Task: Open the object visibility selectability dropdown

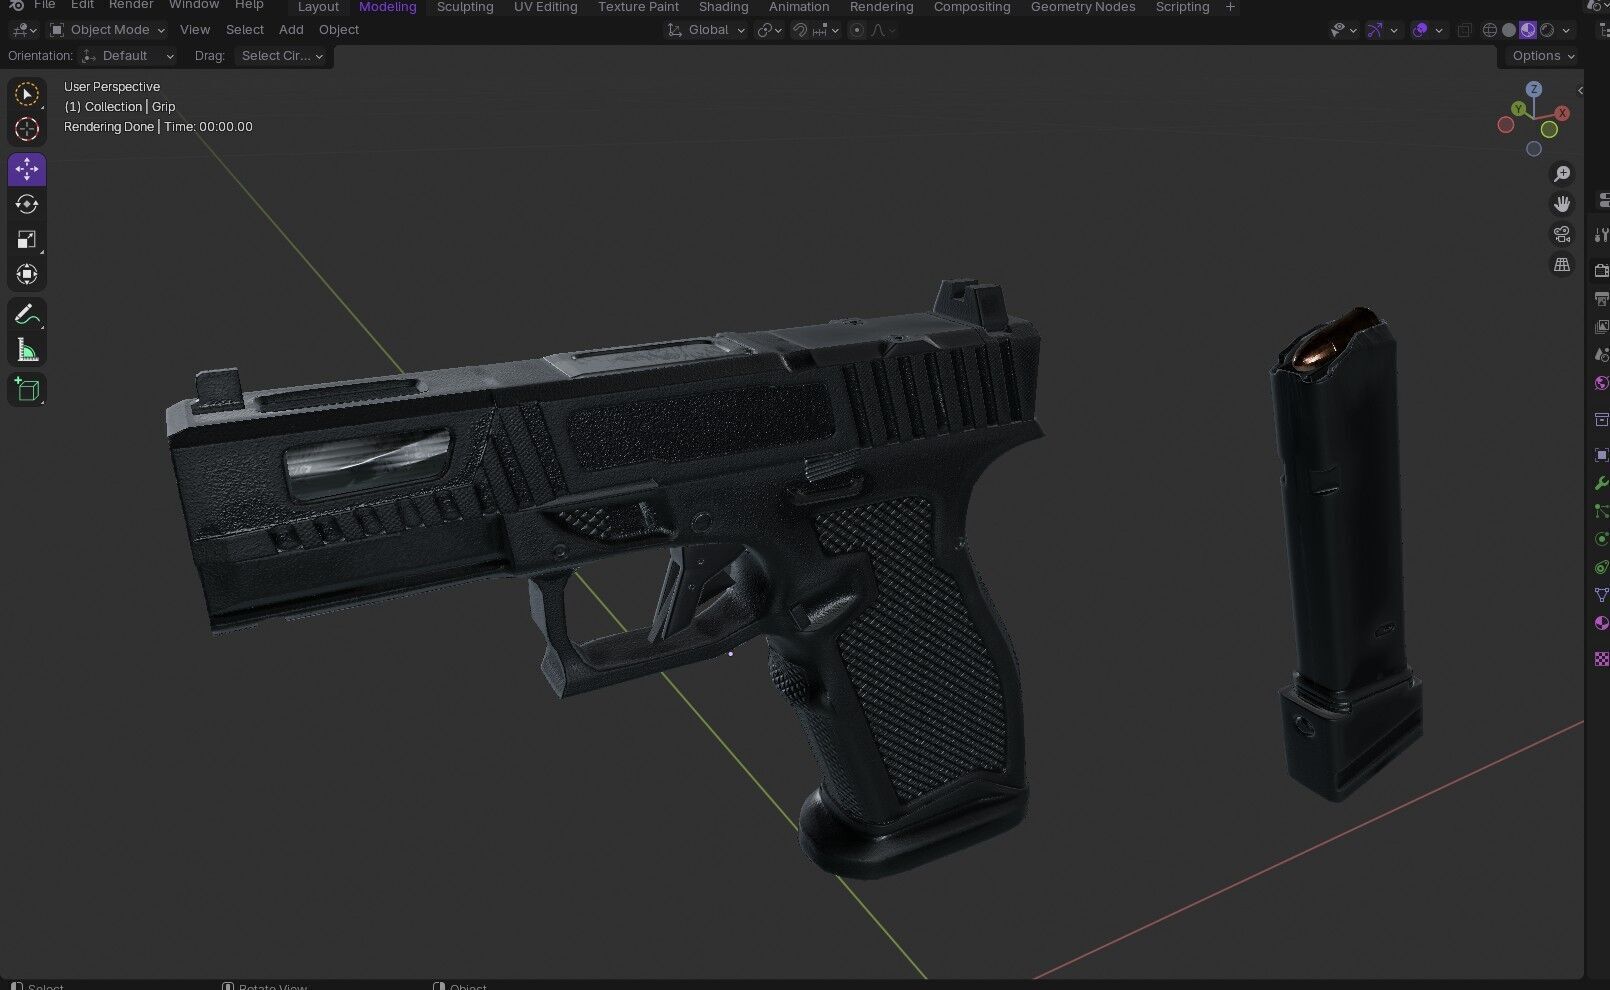Action: [1343, 30]
